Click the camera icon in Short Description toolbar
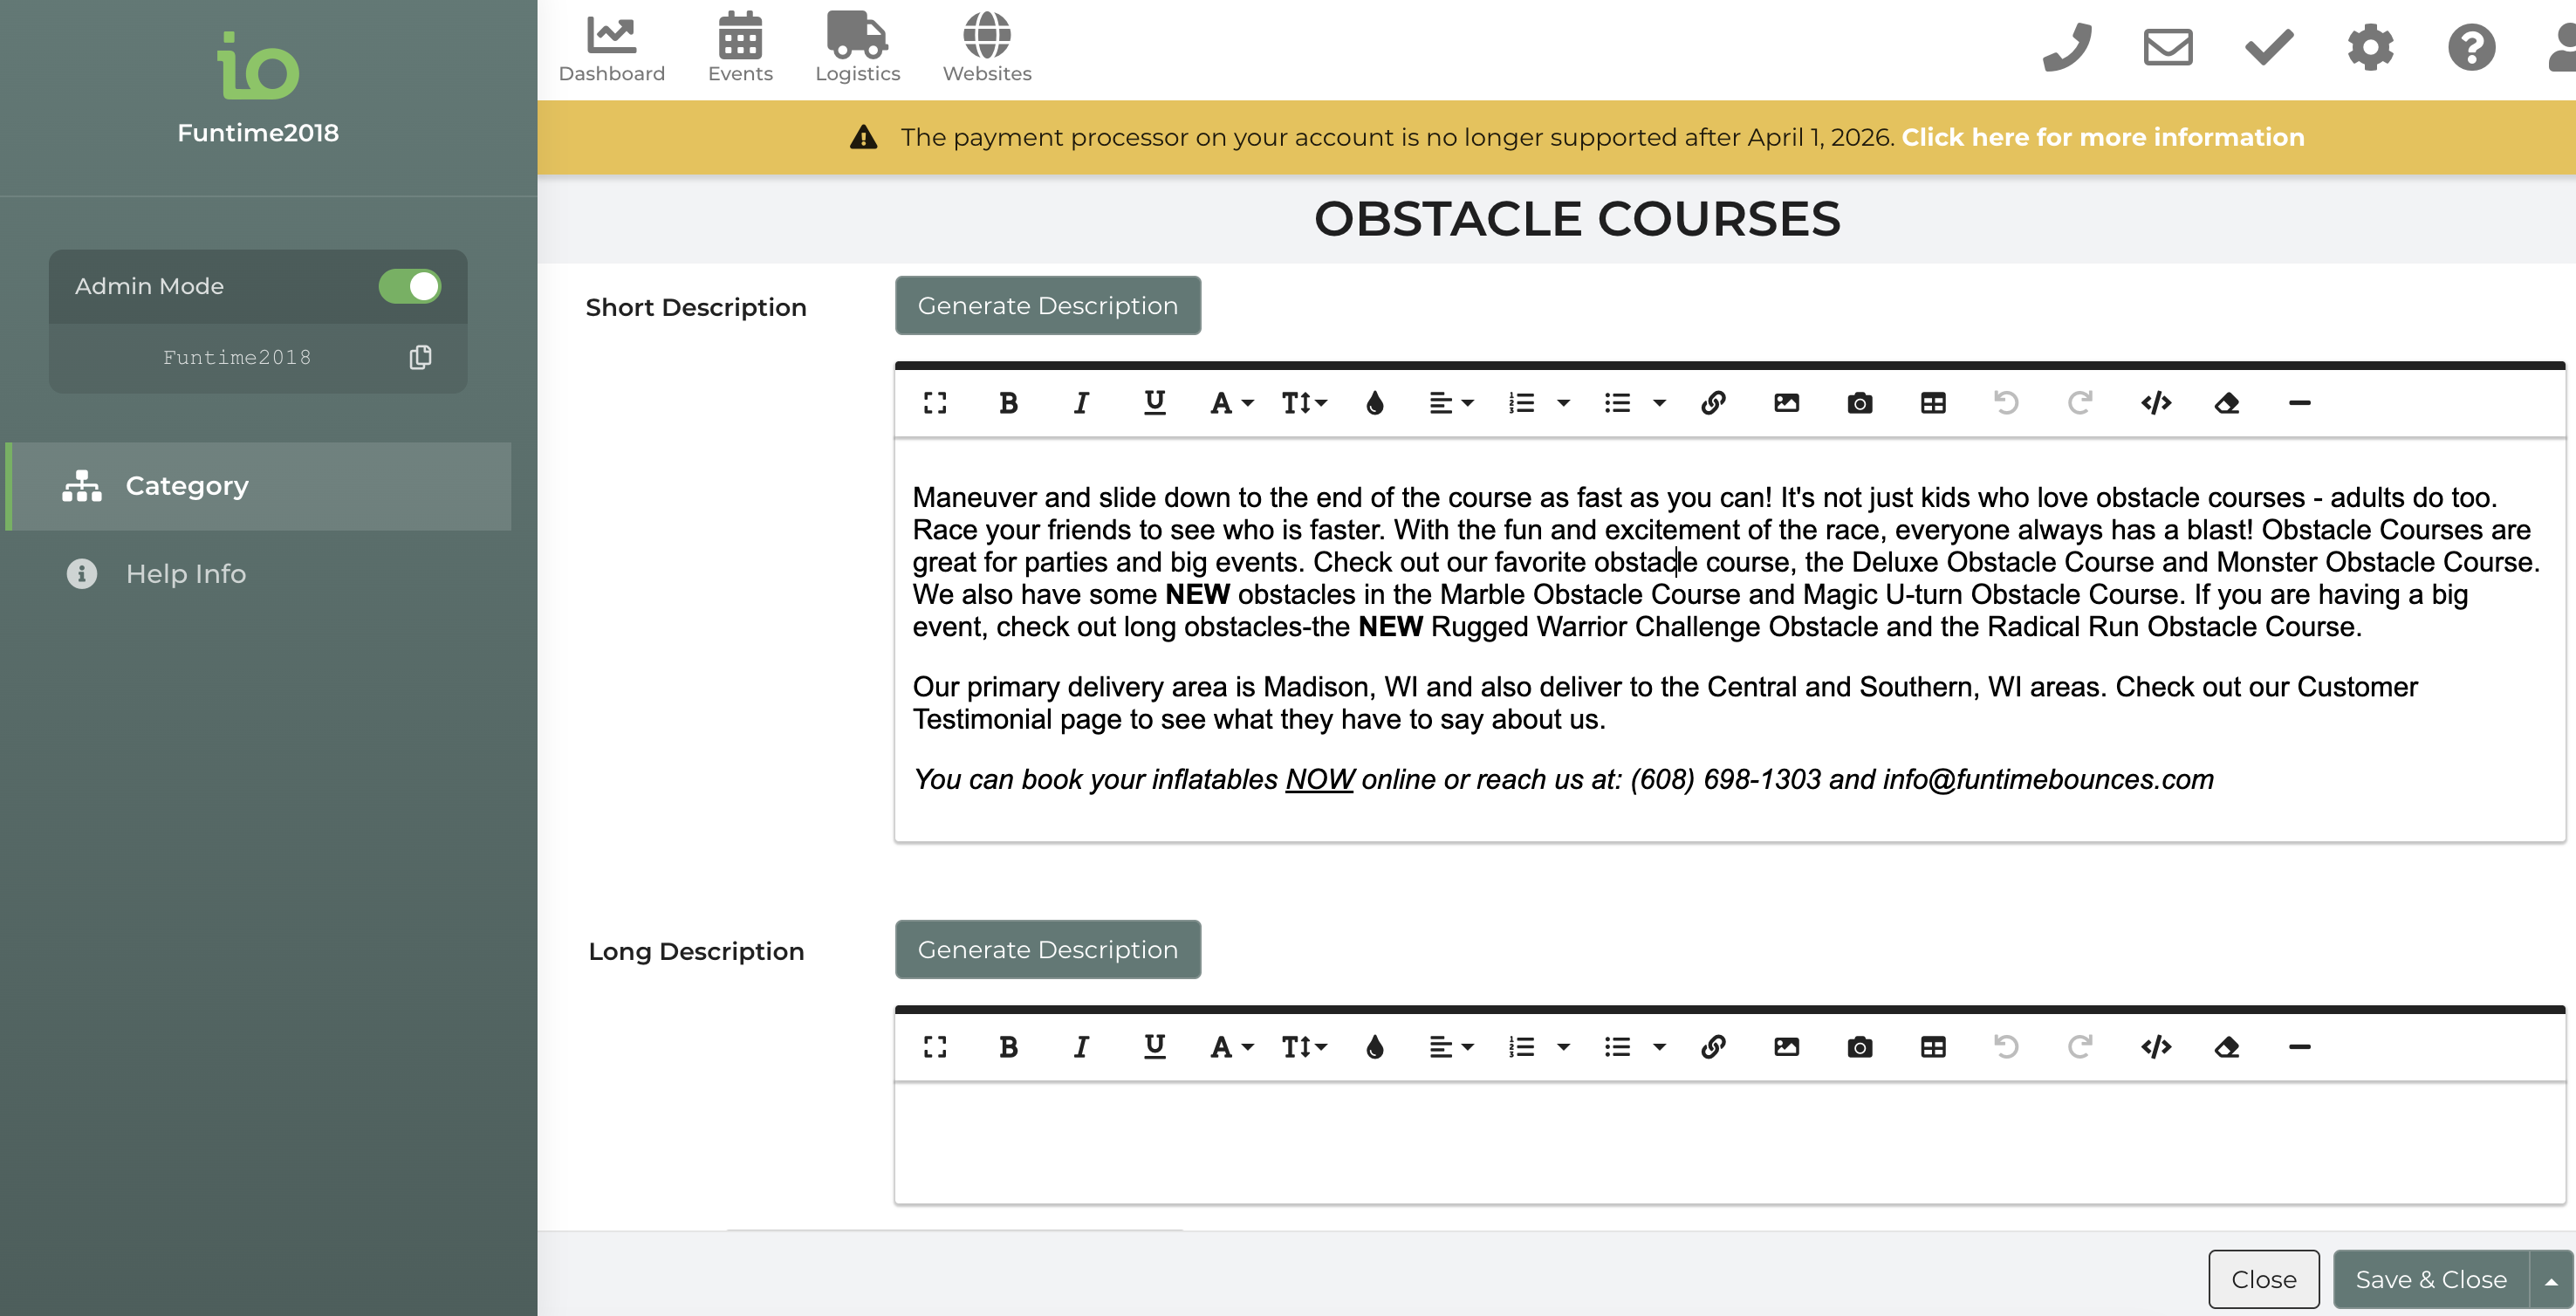Image resolution: width=2576 pixels, height=1316 pixels. tap(1859, 403)
